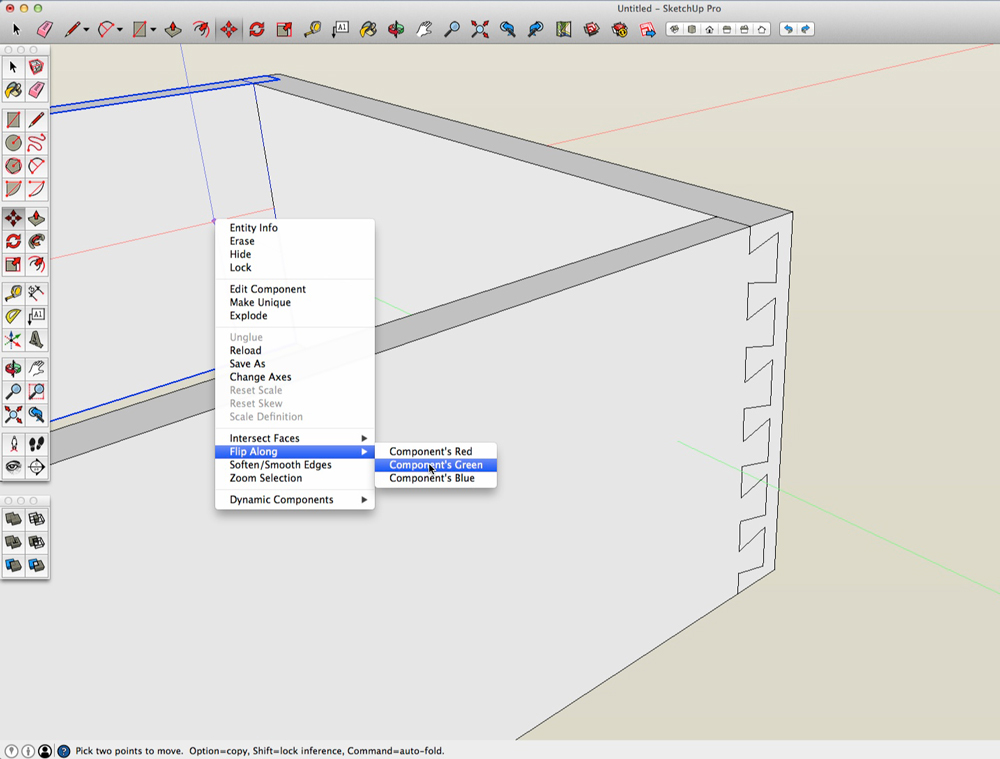
Task: Open the Line tool dropdown arrow
Action: click(x=86, y=30)
